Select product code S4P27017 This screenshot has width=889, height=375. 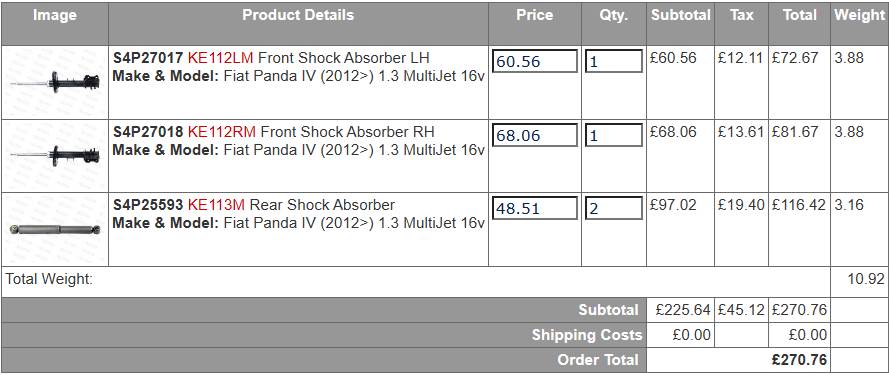coord(148,58)
